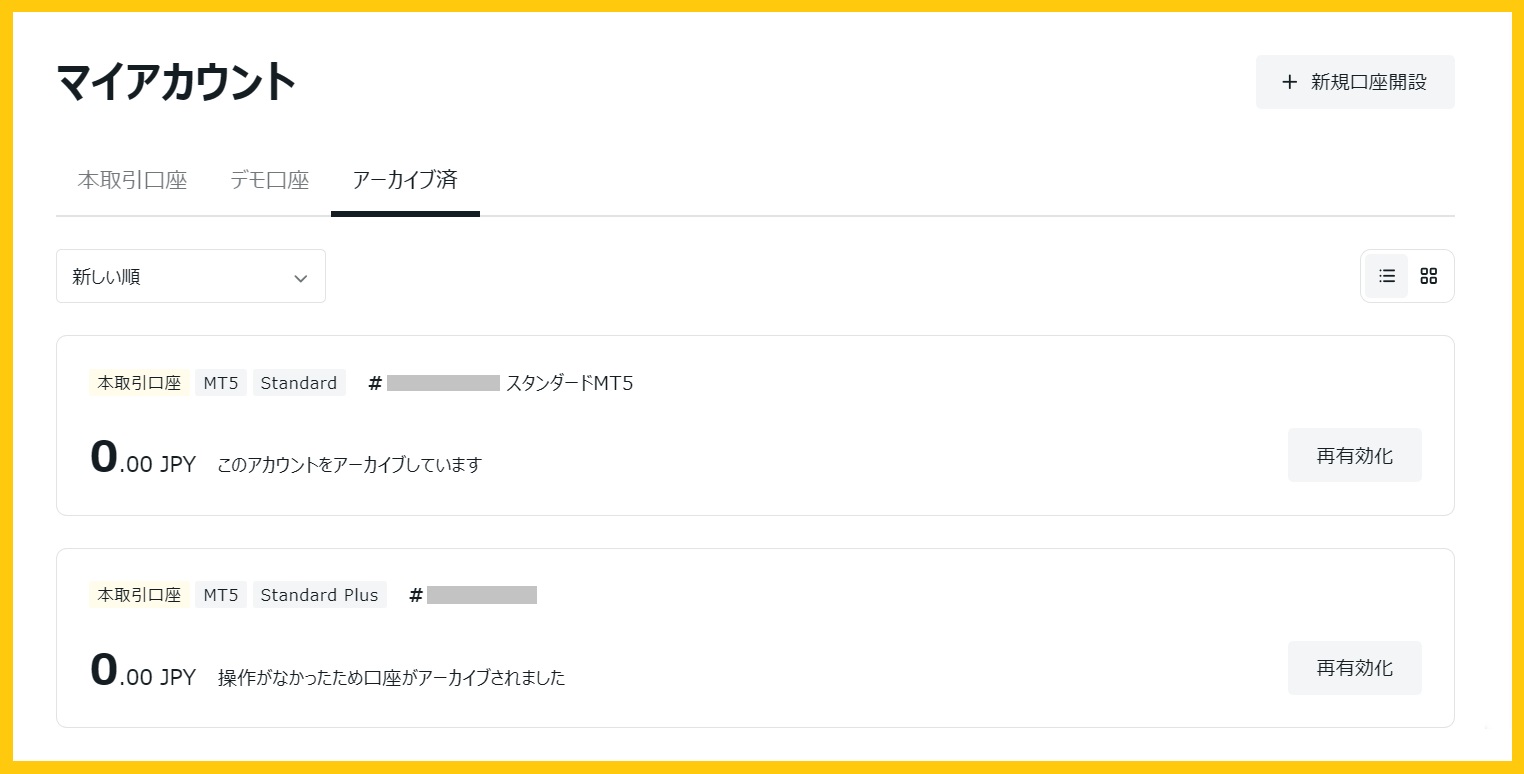Click the 新規口座開設 button

(1354, 82)
